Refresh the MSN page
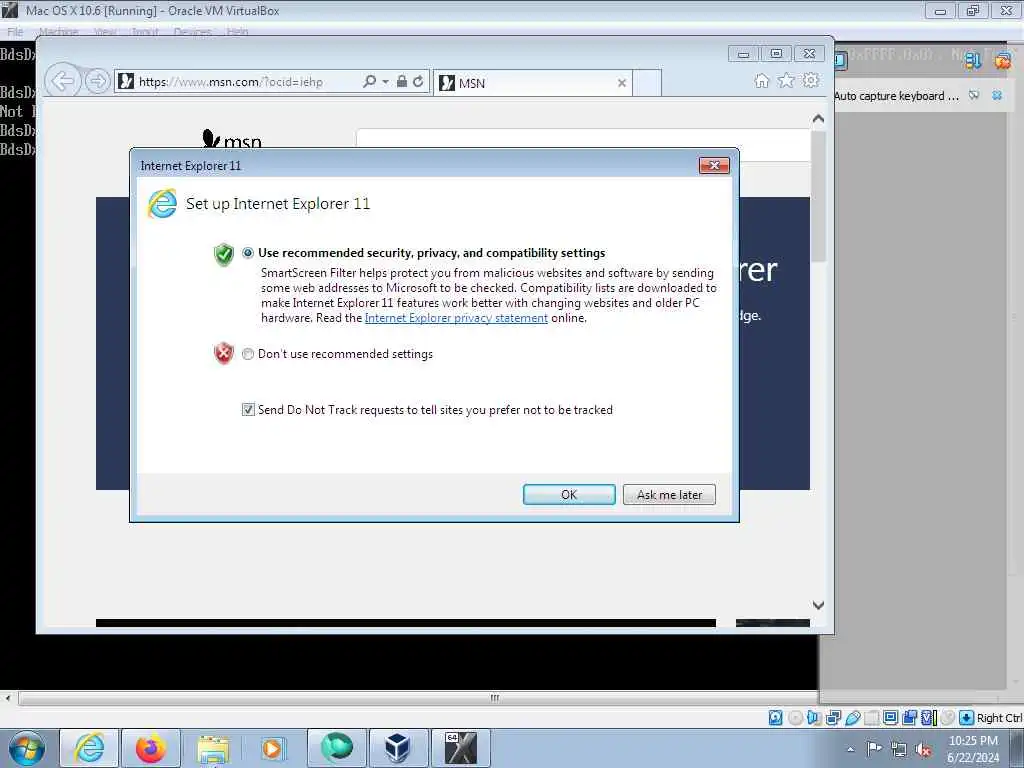The image size is (1024, 768). (x=418, y=82)
